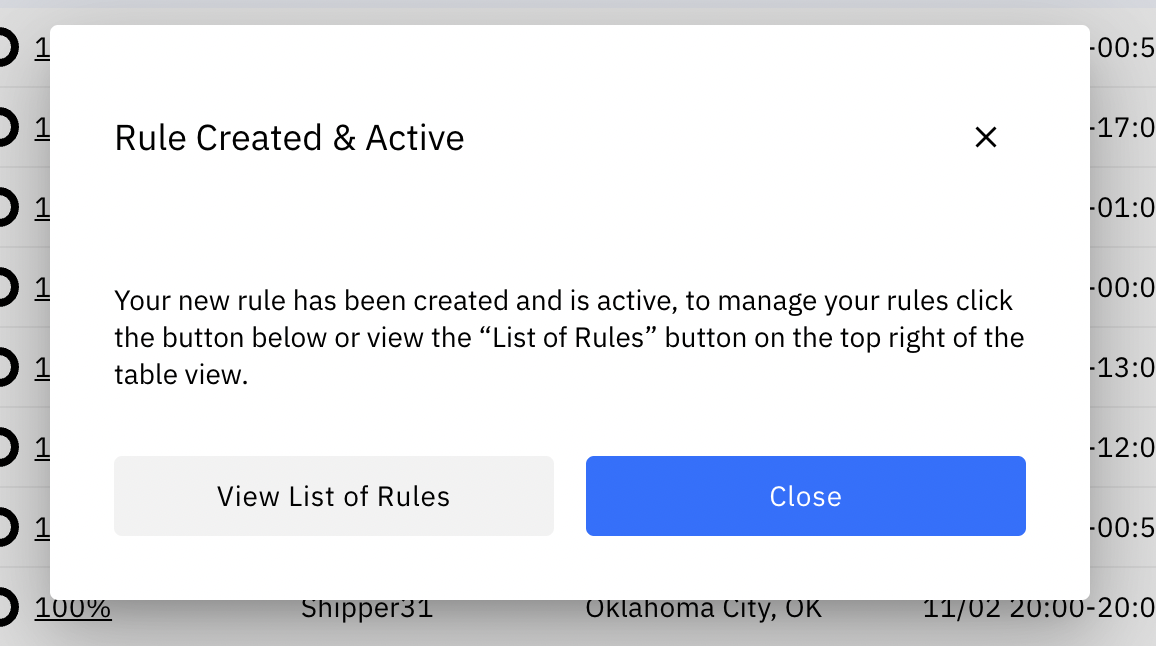This screenshot has height=646, width=1156.
Task: Click the circular icon on the -00:0 row
Action: 5,288
